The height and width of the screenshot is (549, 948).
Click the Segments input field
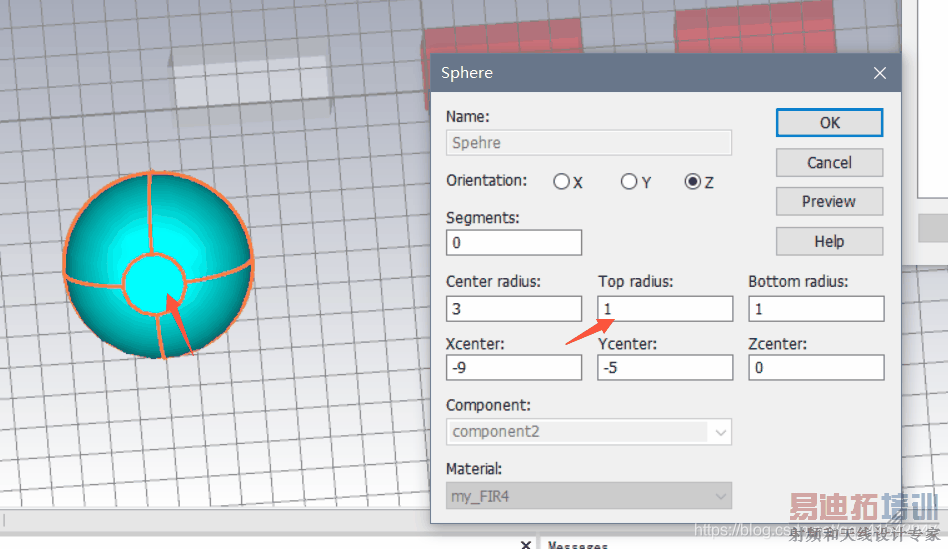click(x=514, y=242)
